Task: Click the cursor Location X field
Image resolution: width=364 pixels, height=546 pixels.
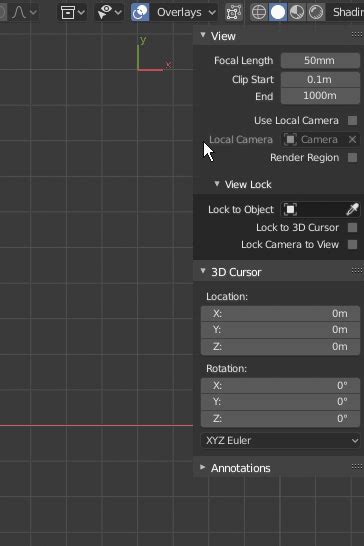Action: coord(280,313)
